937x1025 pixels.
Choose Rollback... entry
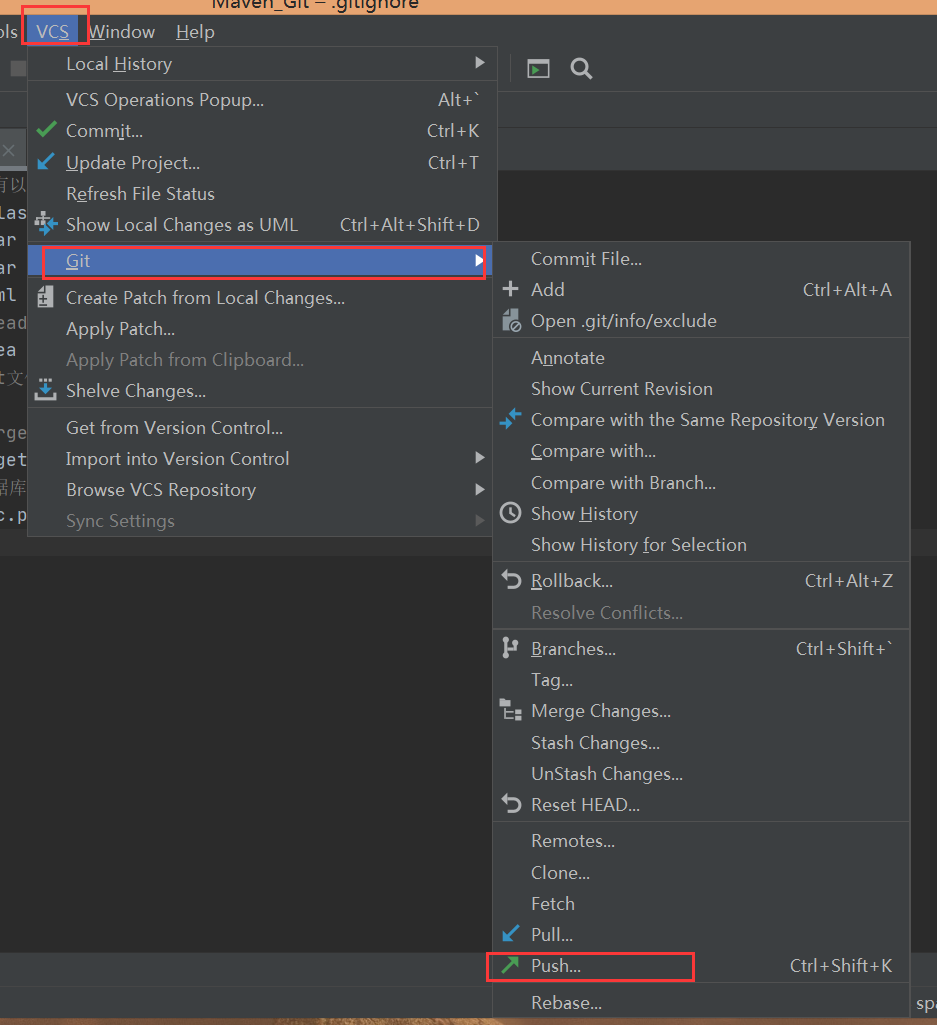coord(701,580)
